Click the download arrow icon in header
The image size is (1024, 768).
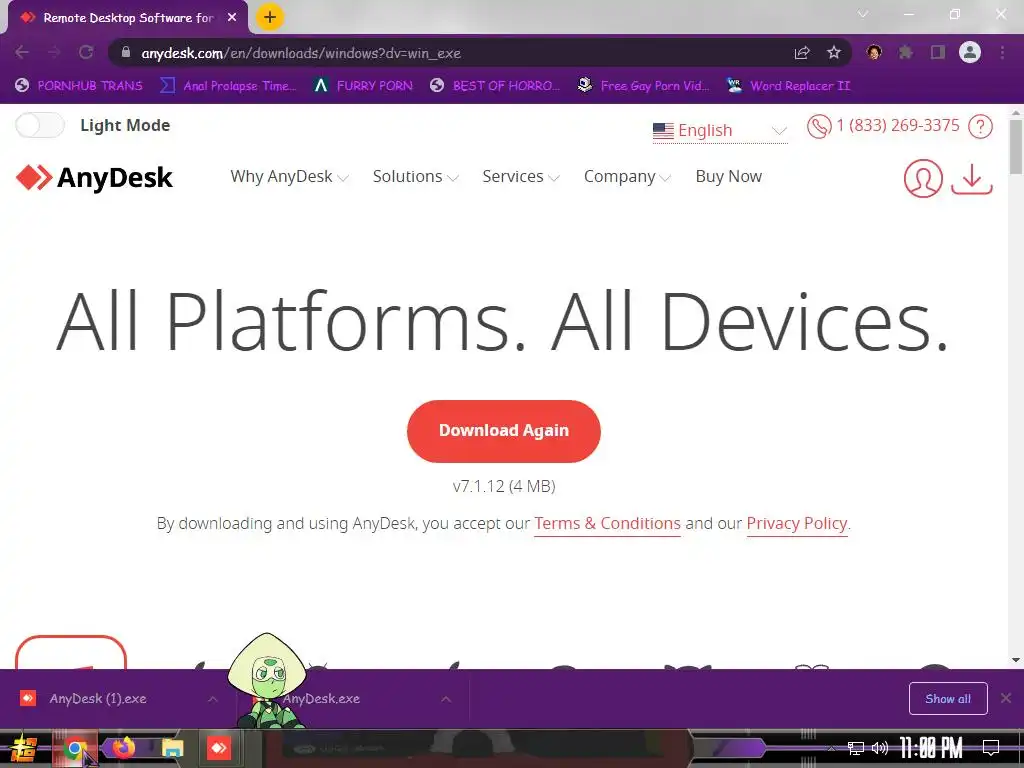pyautogui.click(x=972, y=178)
